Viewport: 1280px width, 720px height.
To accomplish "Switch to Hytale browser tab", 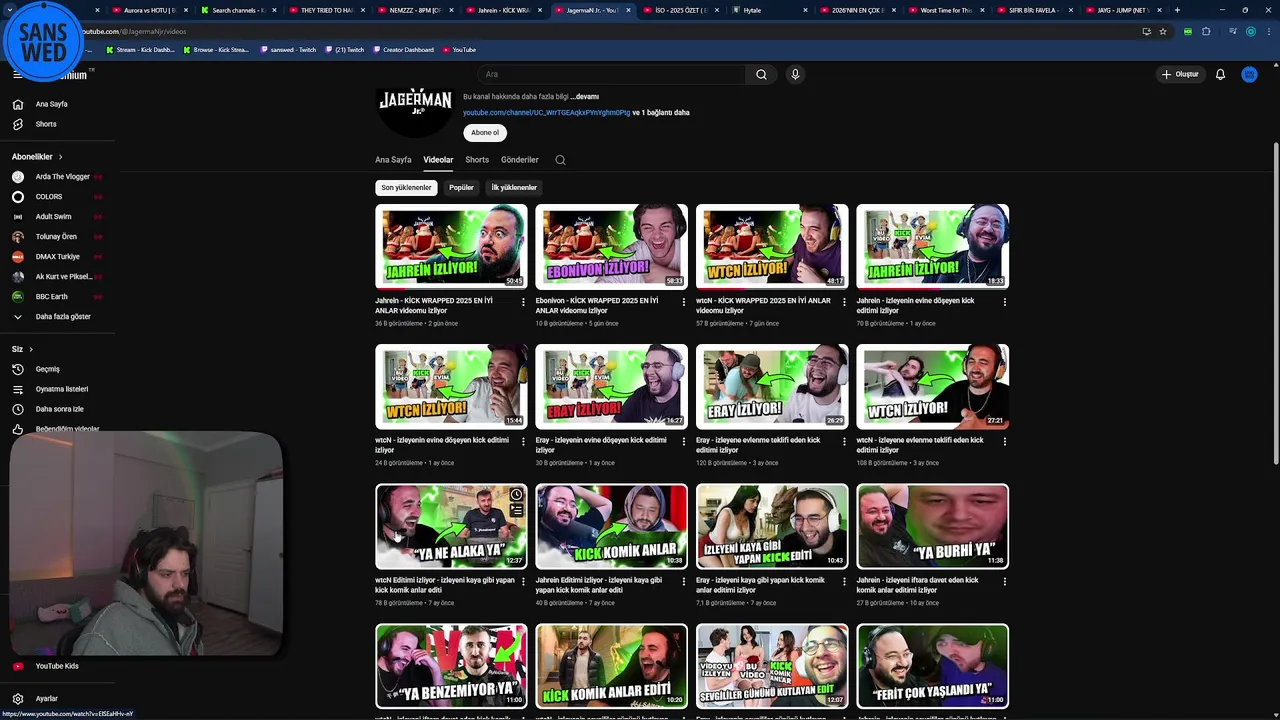I will (768, 10).
